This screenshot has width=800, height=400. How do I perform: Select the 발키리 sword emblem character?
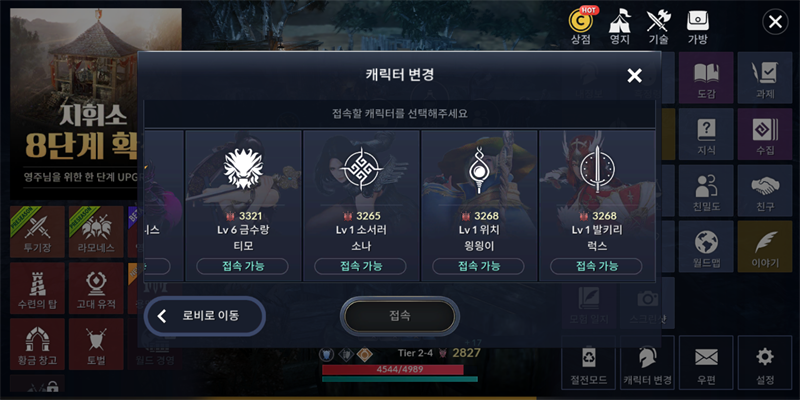tap(597, 206)
